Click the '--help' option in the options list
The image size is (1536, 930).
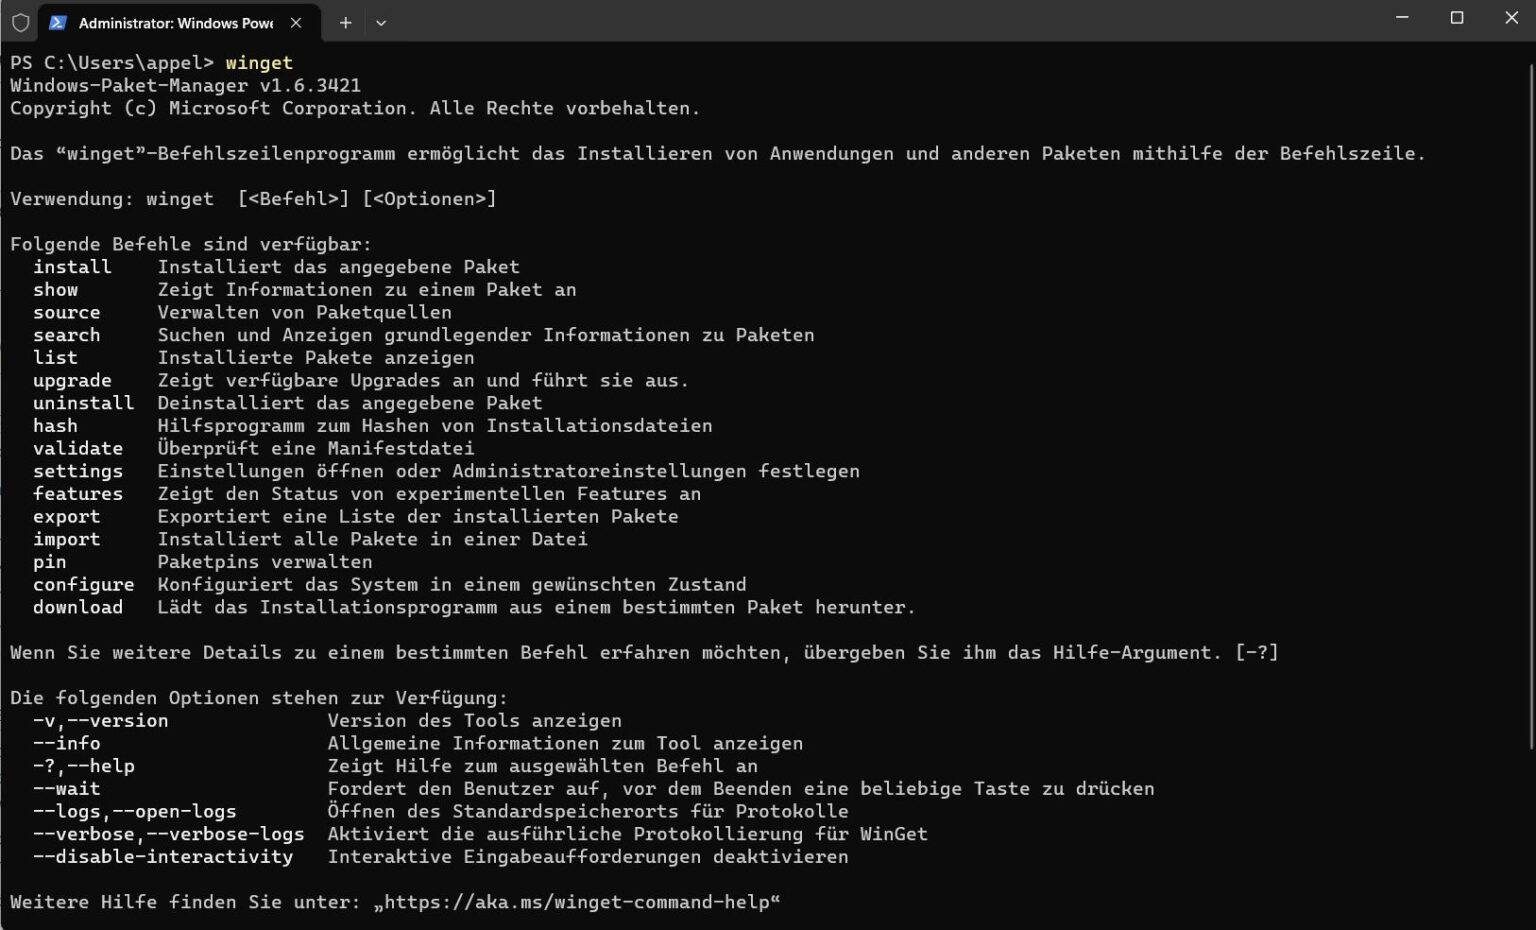tap(105, 765)
